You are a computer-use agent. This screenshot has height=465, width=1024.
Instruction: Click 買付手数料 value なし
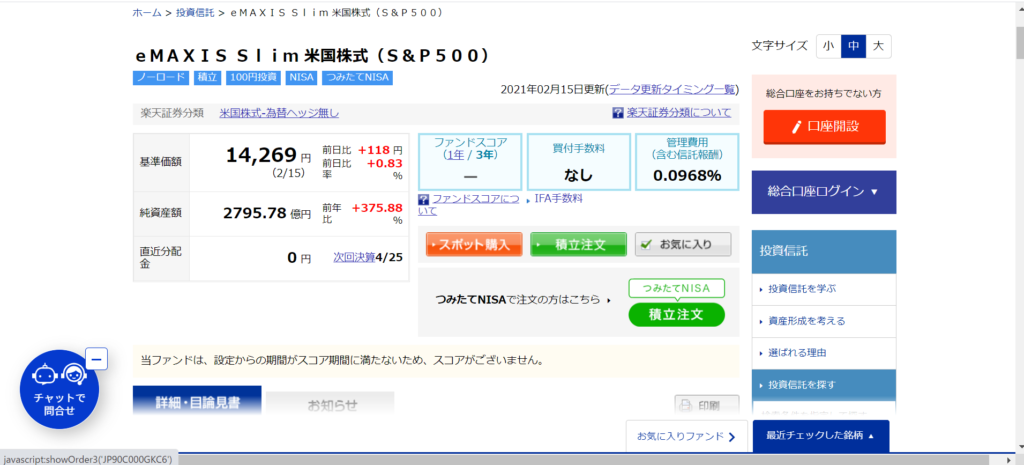(579, 176)
